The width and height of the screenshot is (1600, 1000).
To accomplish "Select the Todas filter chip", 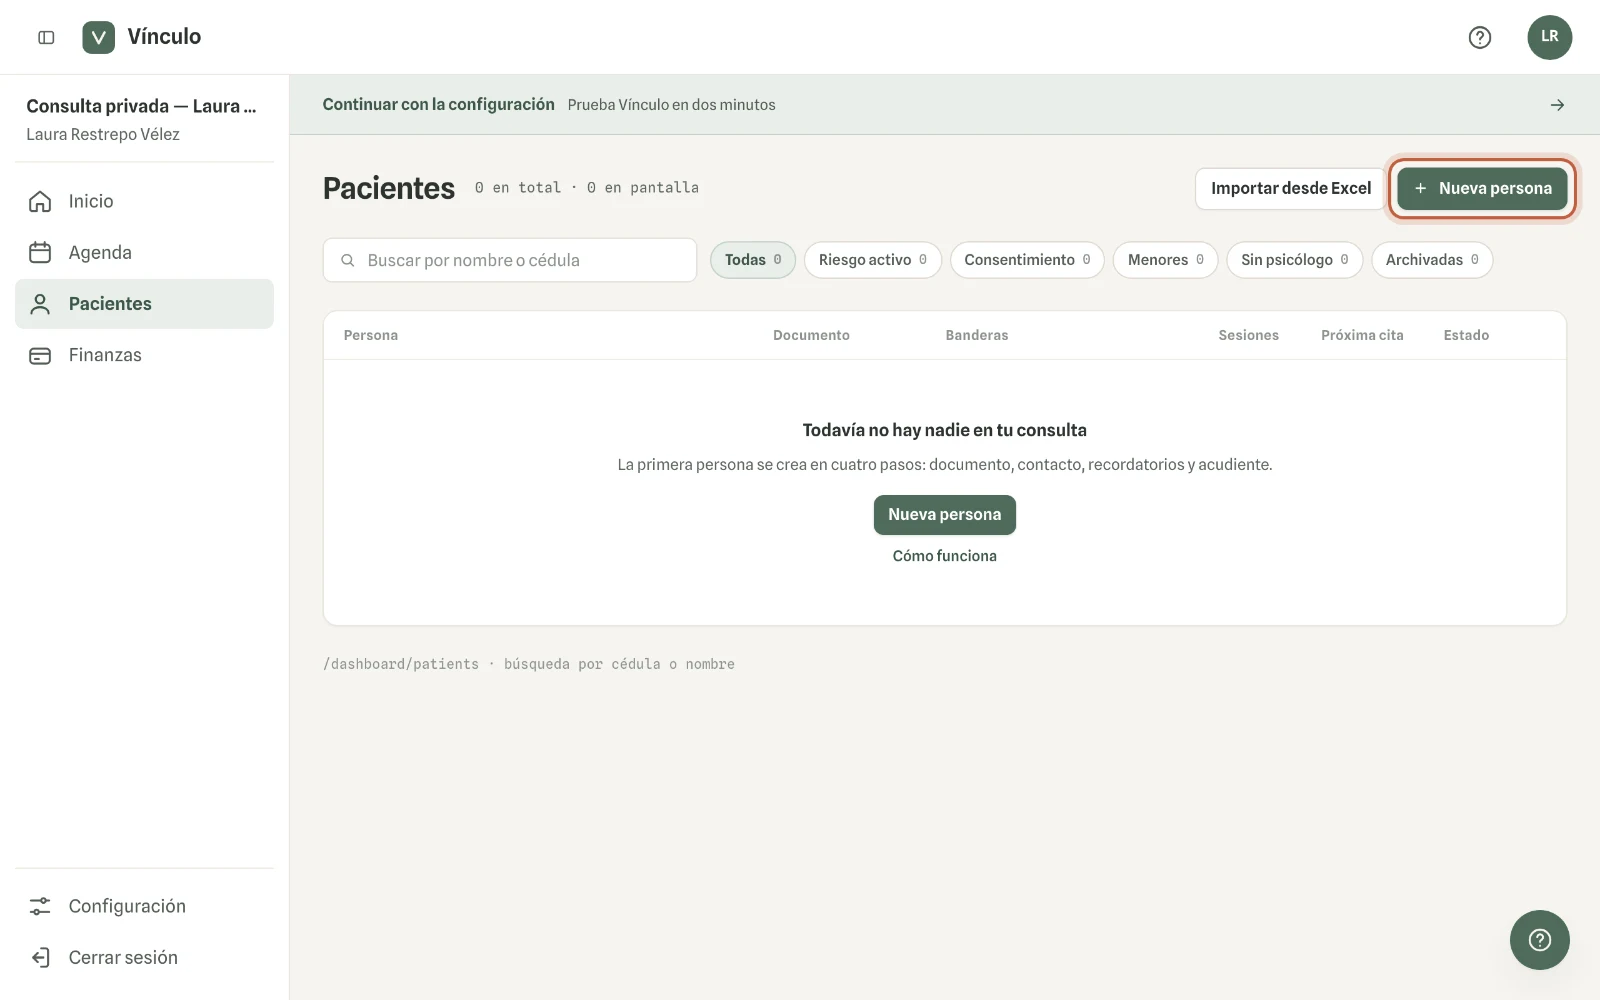I will 753,260.
